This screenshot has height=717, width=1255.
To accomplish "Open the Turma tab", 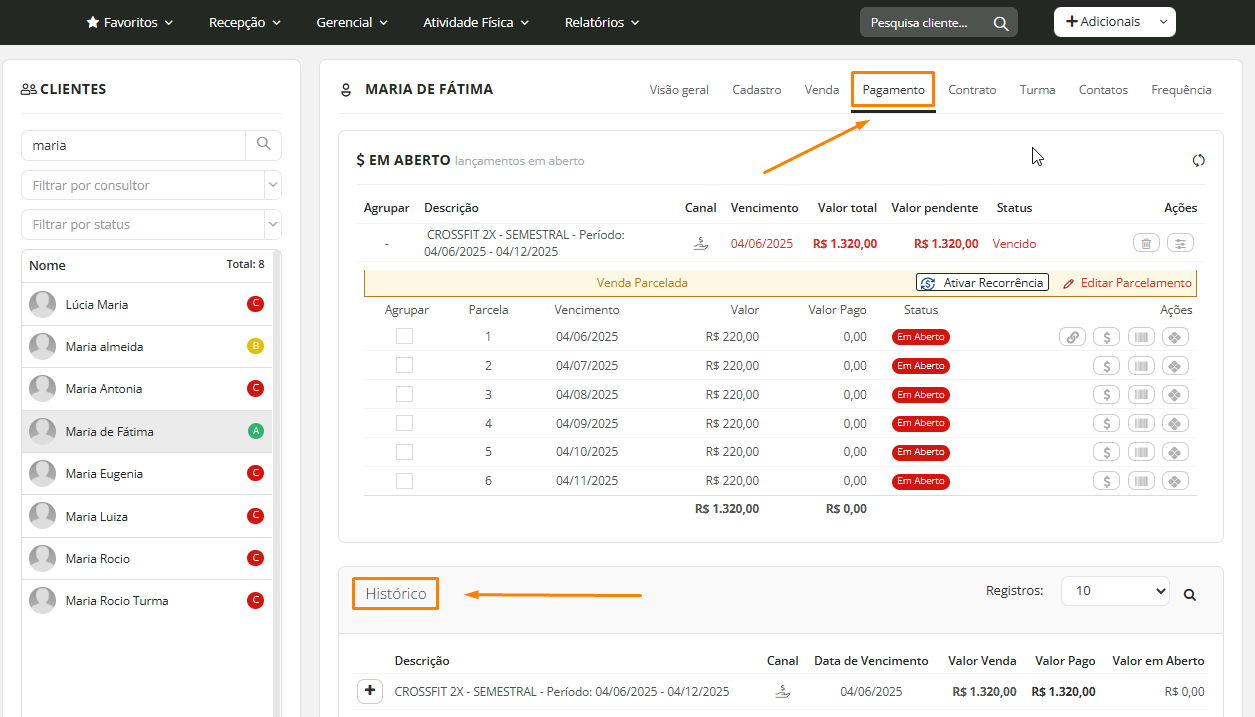I will 1038,90.
